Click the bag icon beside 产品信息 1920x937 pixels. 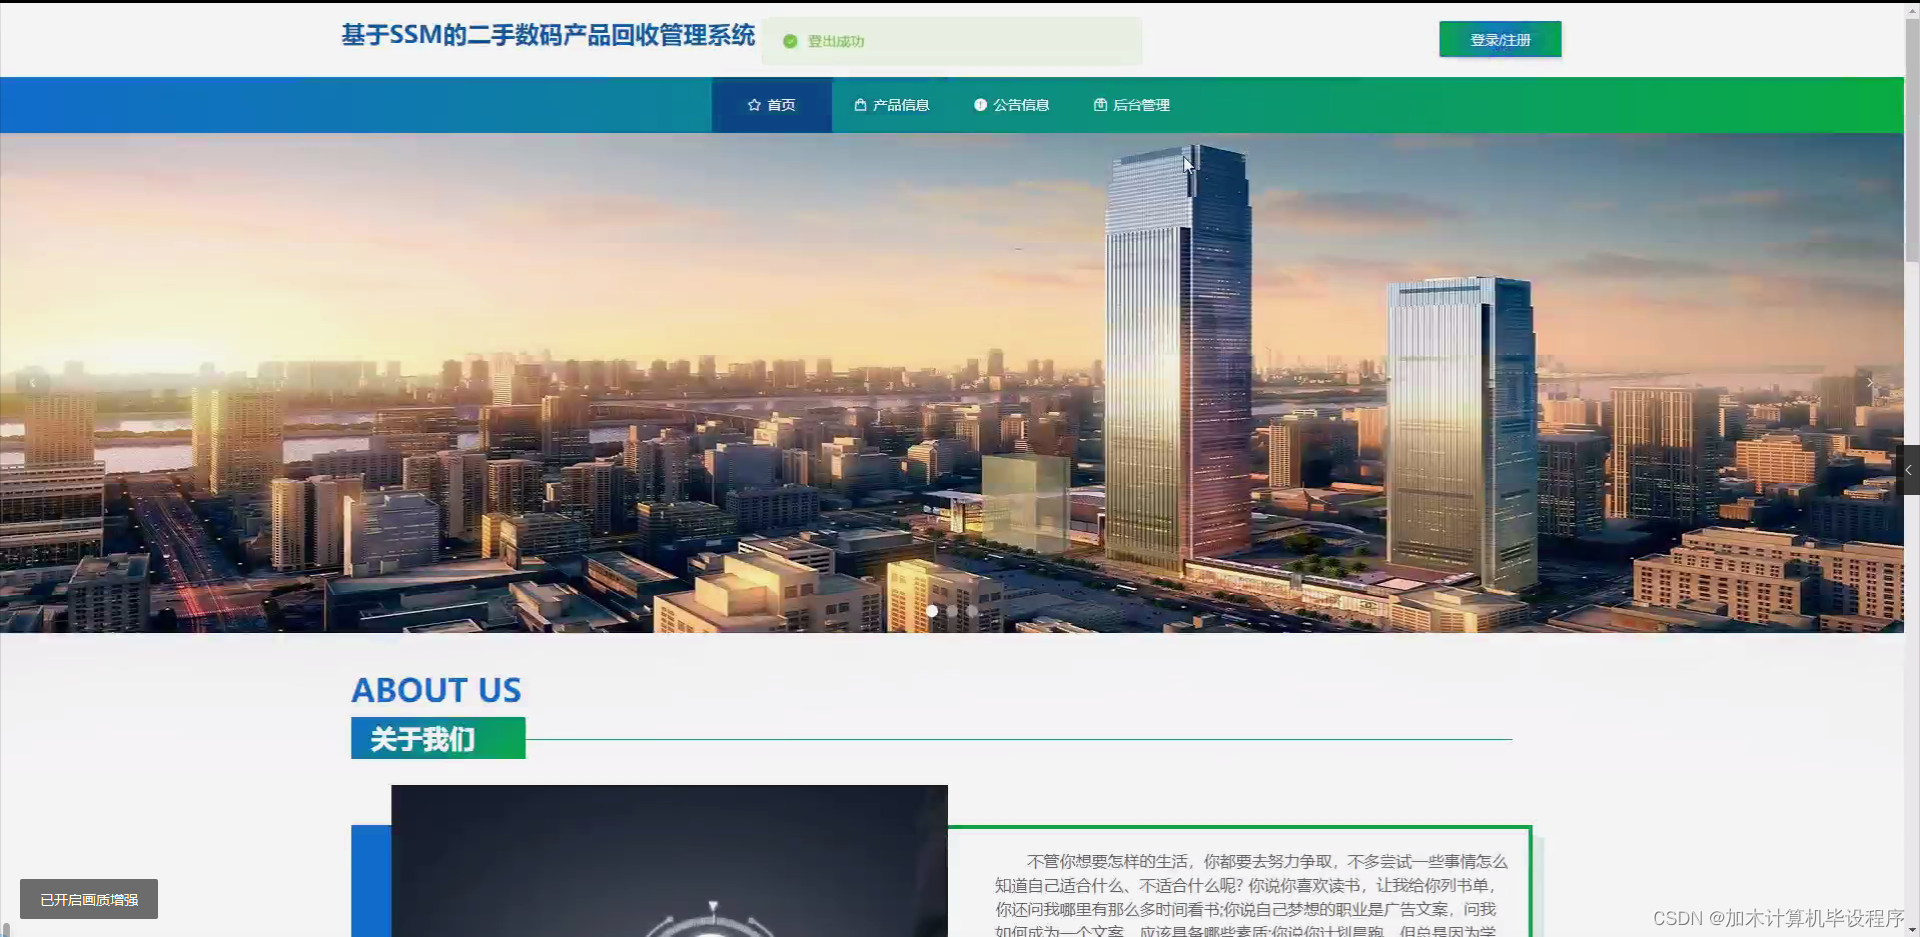[860, 105]
